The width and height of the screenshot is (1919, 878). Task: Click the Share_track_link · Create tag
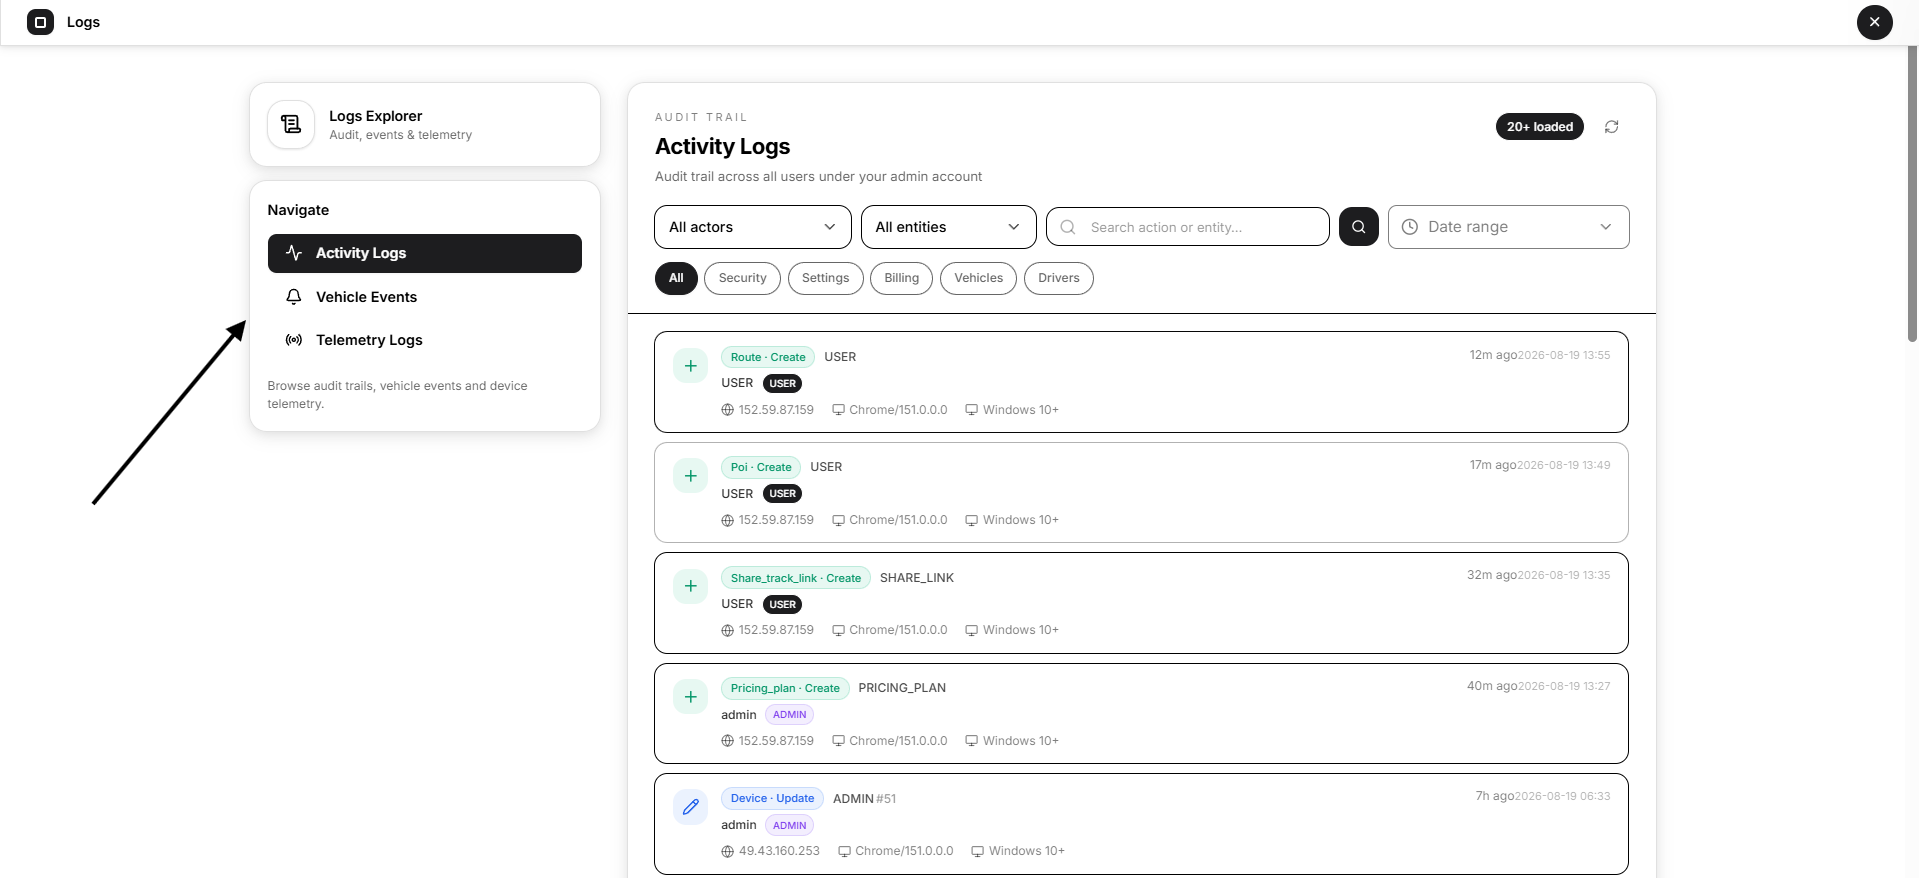pos(796,578)
